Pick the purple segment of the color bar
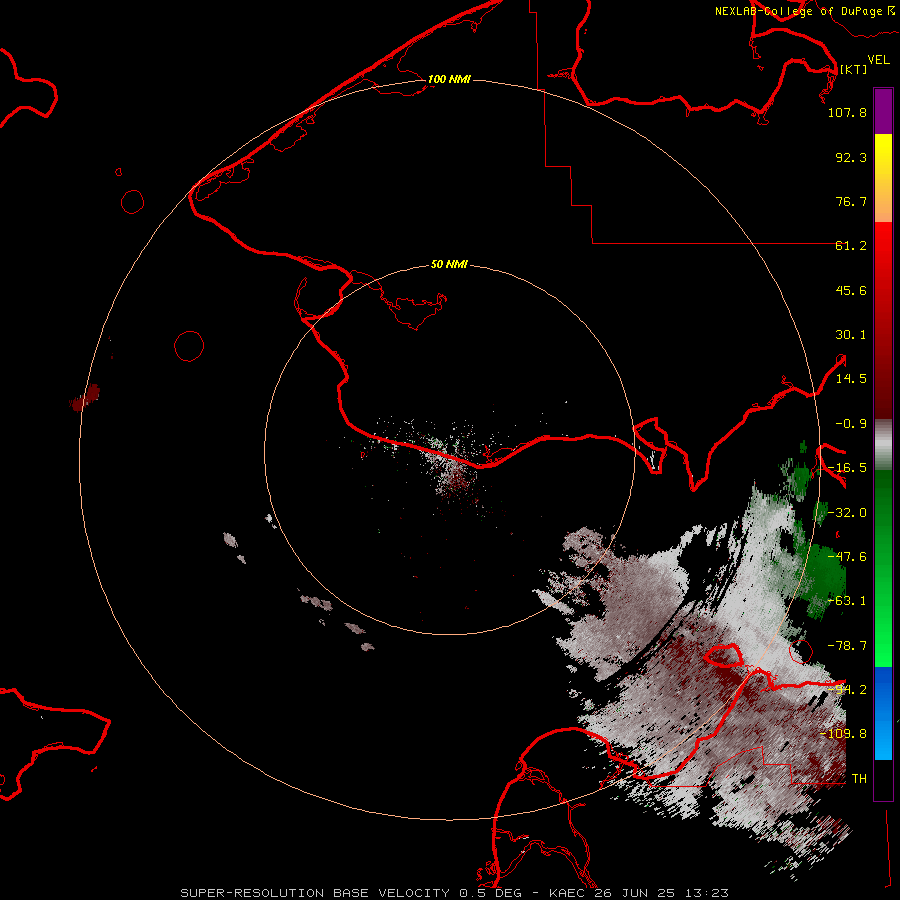The image size is (900, 900). click(883, 111)
